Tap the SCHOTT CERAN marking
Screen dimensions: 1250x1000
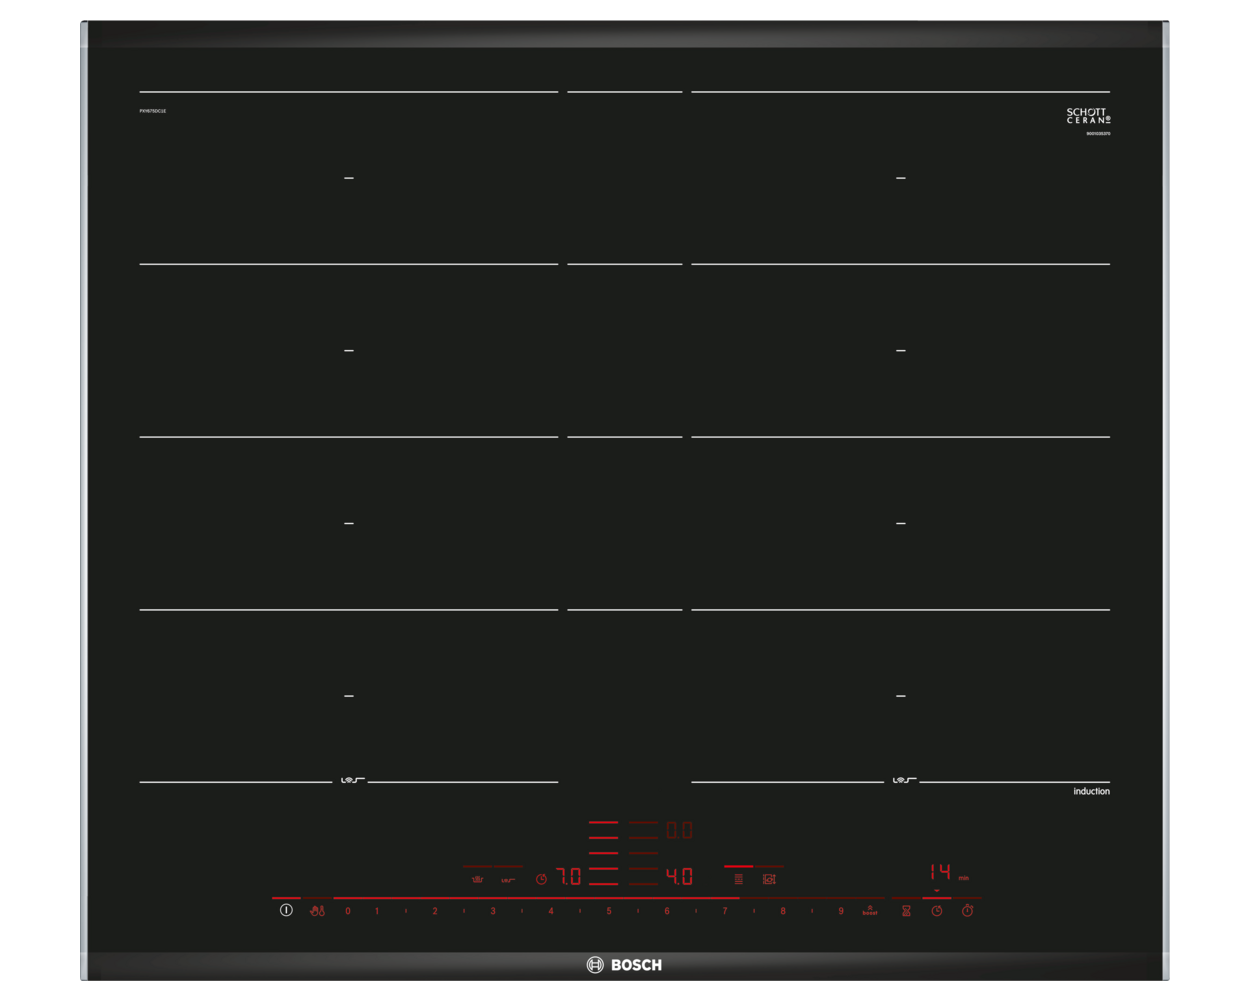(1088, 116)
